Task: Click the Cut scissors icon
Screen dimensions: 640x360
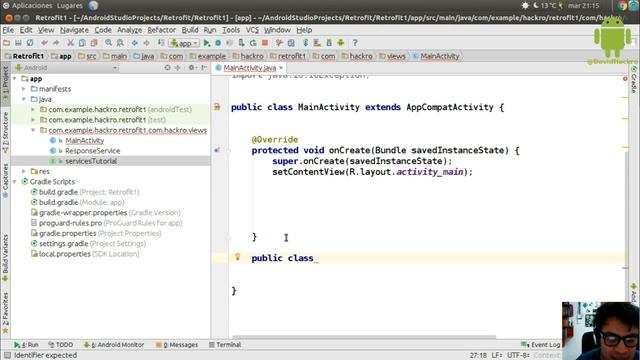Action: tap(70, 43)
